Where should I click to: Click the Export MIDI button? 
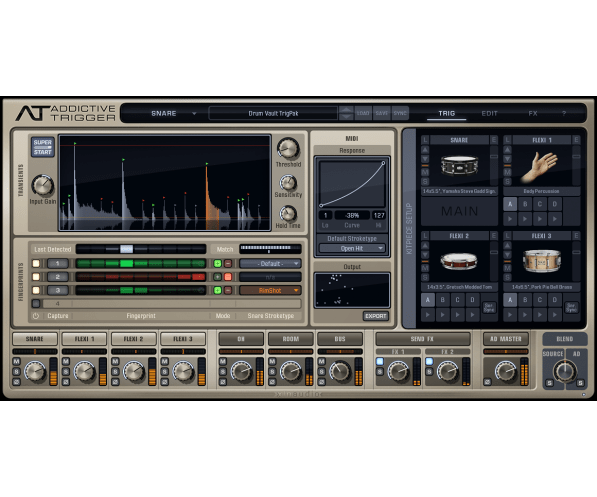[x=375, y=316]
